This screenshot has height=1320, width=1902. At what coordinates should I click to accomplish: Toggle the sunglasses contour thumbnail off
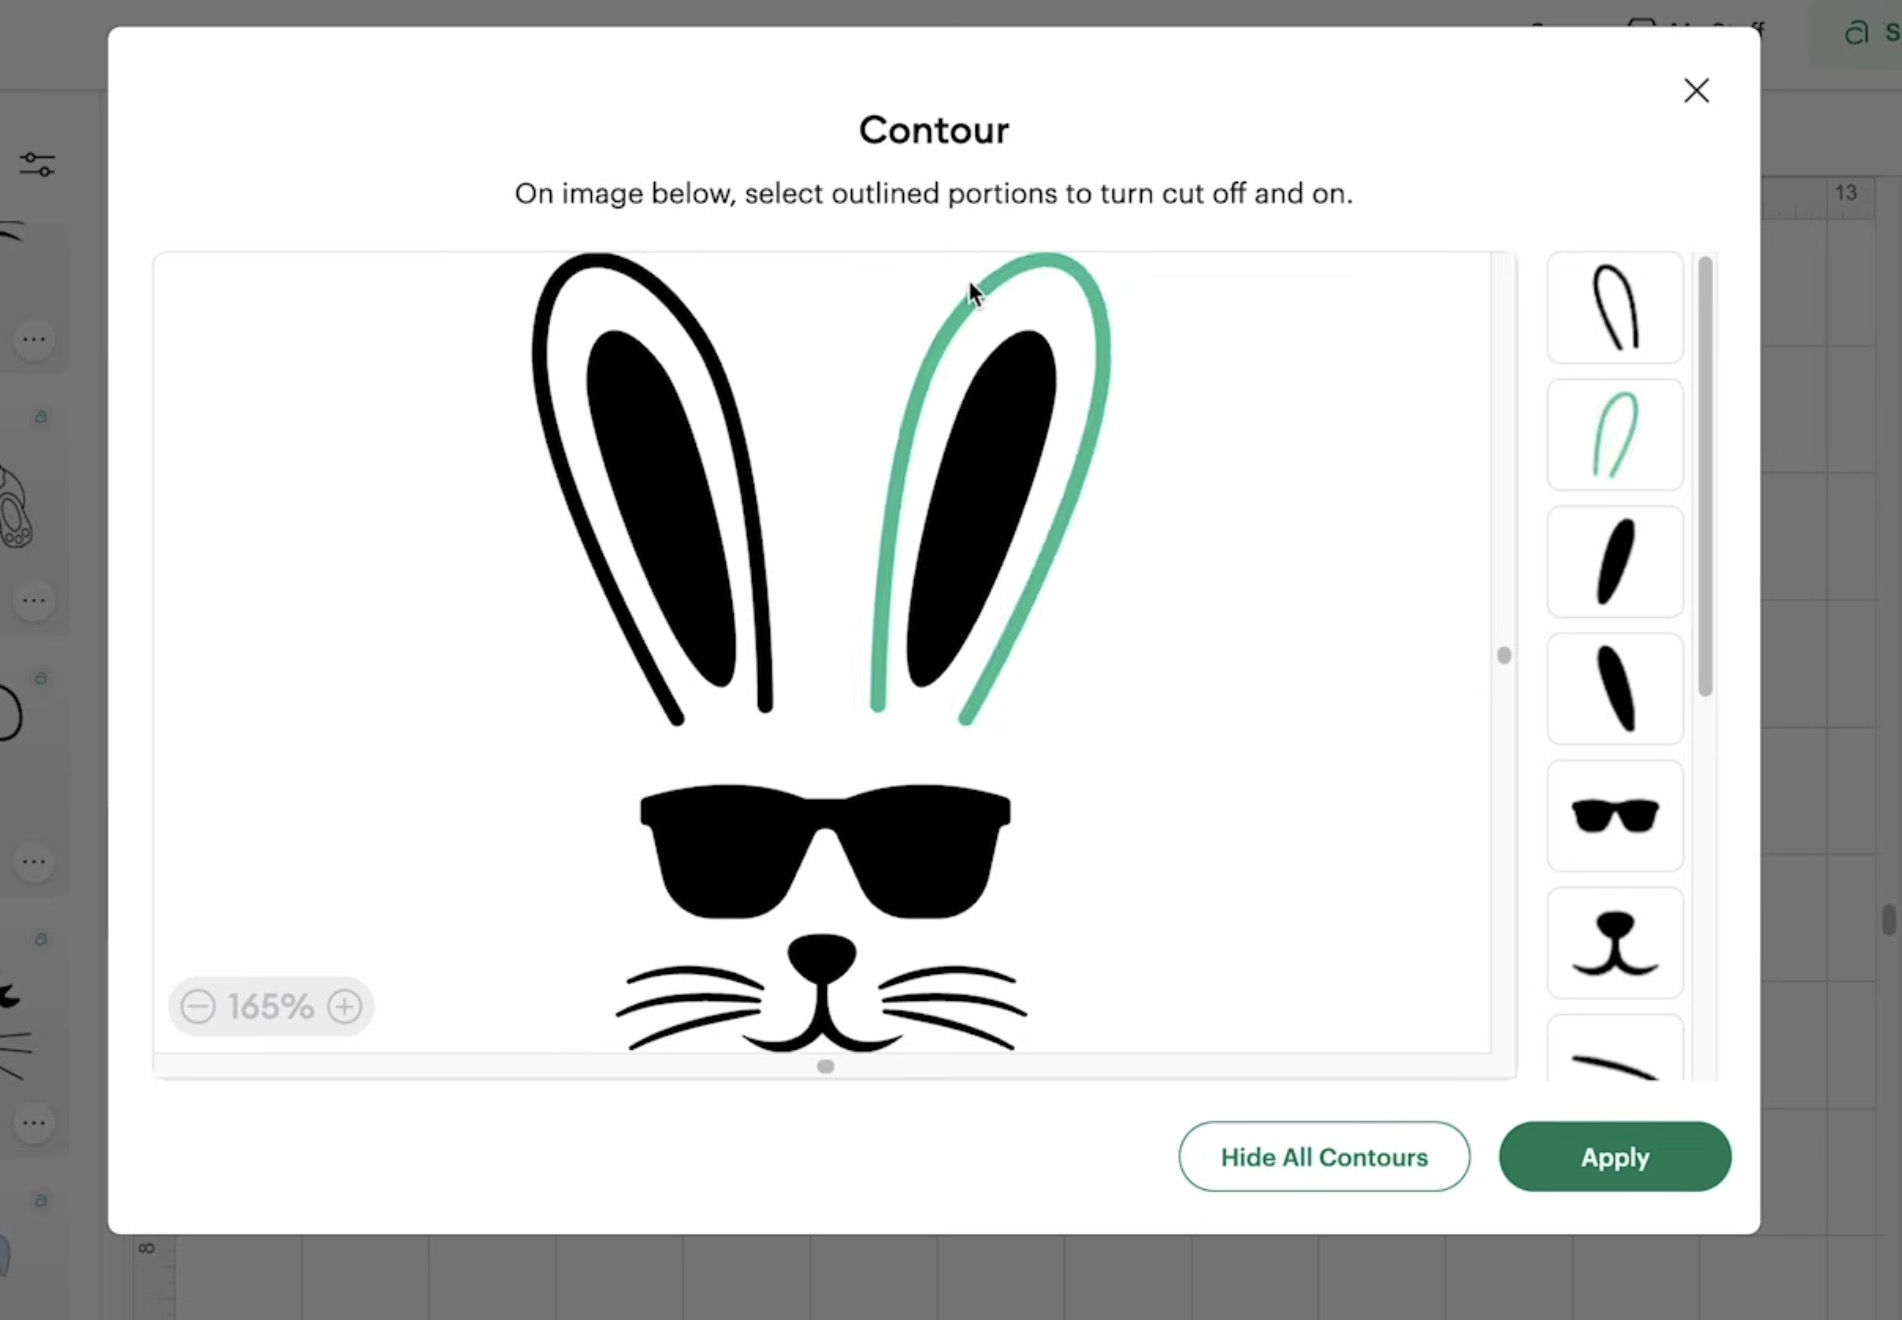coord(1614,816)
